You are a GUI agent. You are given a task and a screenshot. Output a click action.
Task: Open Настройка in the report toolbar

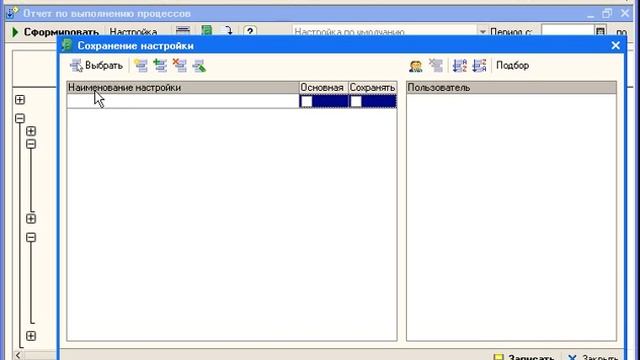coord(133,32)
